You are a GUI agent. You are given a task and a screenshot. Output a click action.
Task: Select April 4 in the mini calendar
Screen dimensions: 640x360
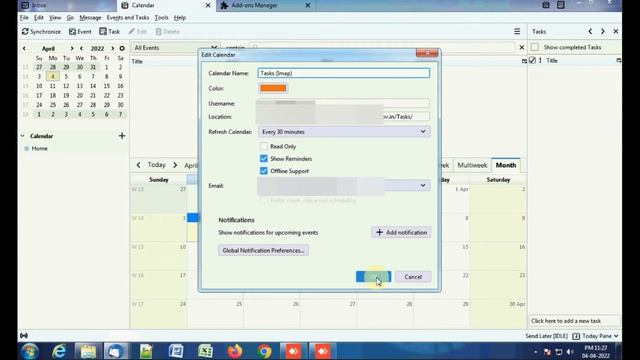point(53,76)
